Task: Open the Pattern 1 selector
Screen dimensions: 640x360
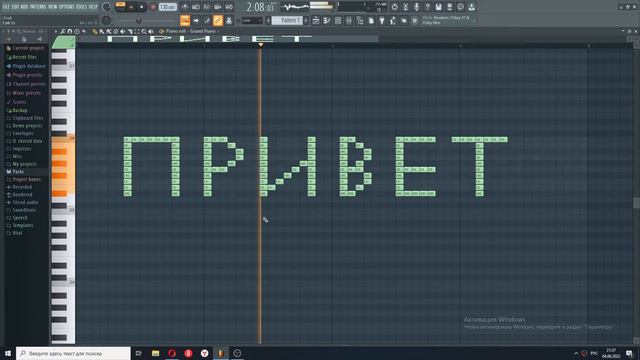Action: point(287,20)
